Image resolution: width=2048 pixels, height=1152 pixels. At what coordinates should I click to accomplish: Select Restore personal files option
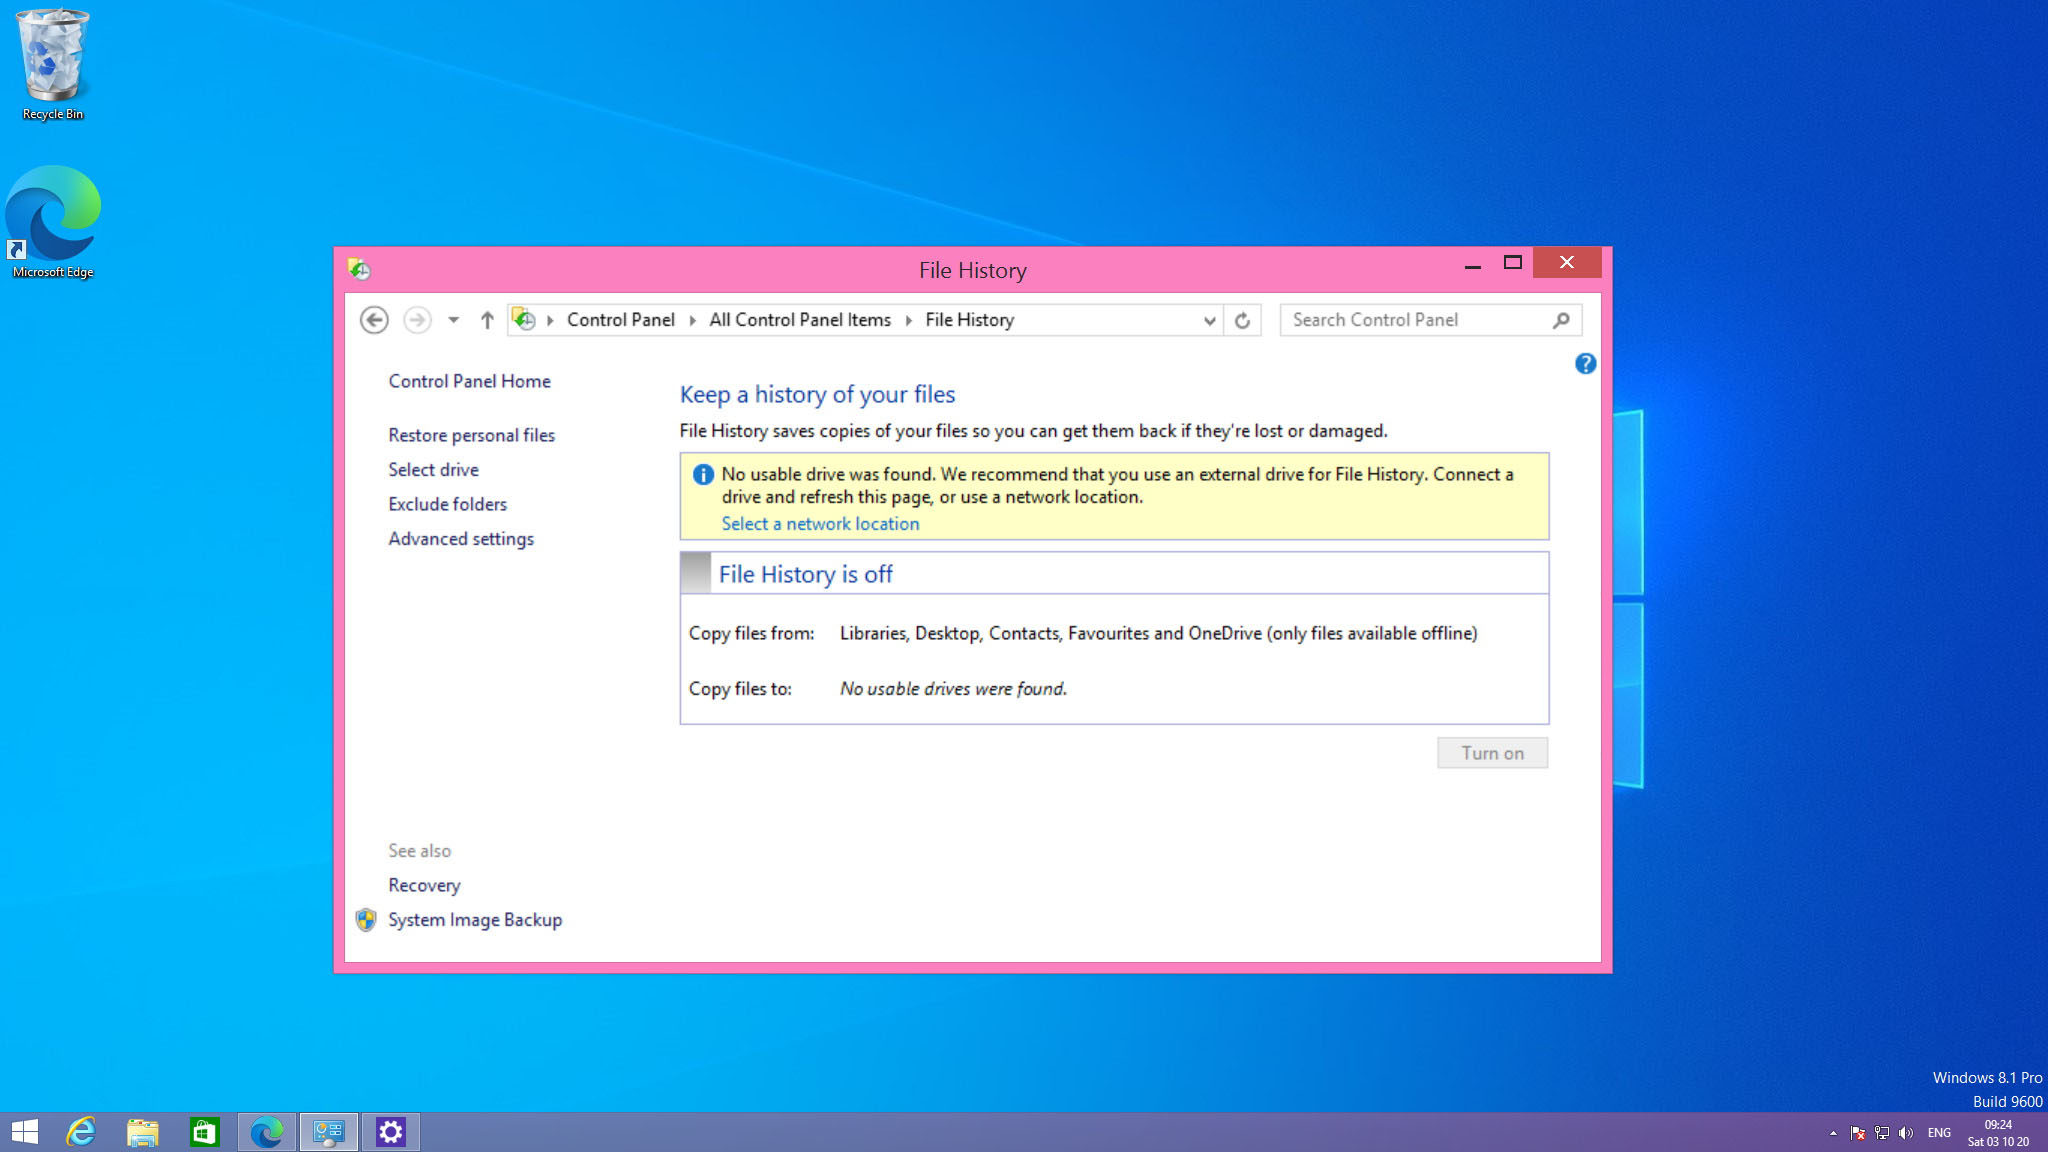click(x=471, y=435)
